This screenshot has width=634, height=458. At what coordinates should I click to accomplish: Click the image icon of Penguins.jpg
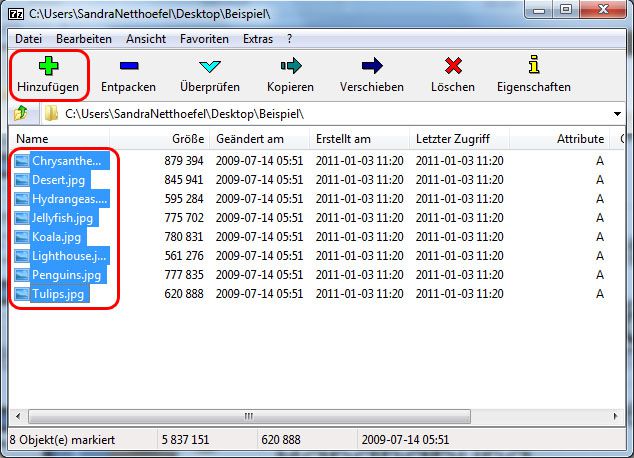pos(21,275)
